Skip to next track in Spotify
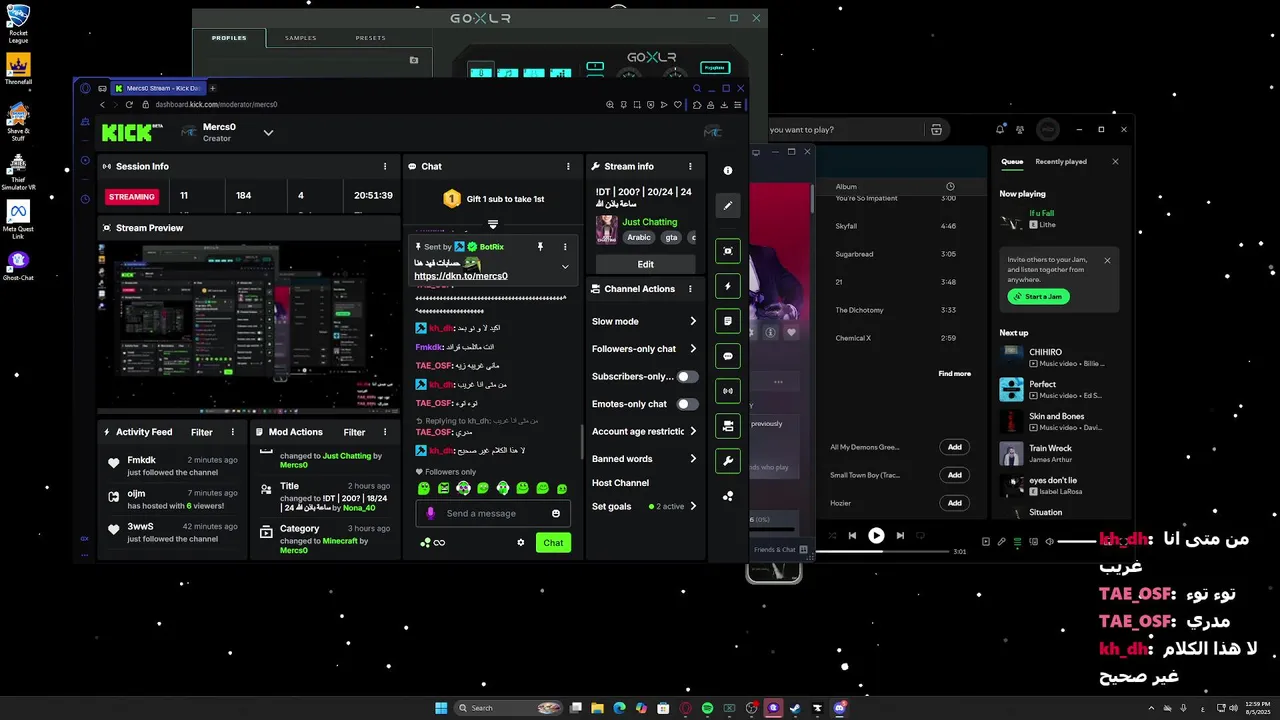The height and width of the screenshot is (720, 1280). pyautogui.click(x=900, y=535)
